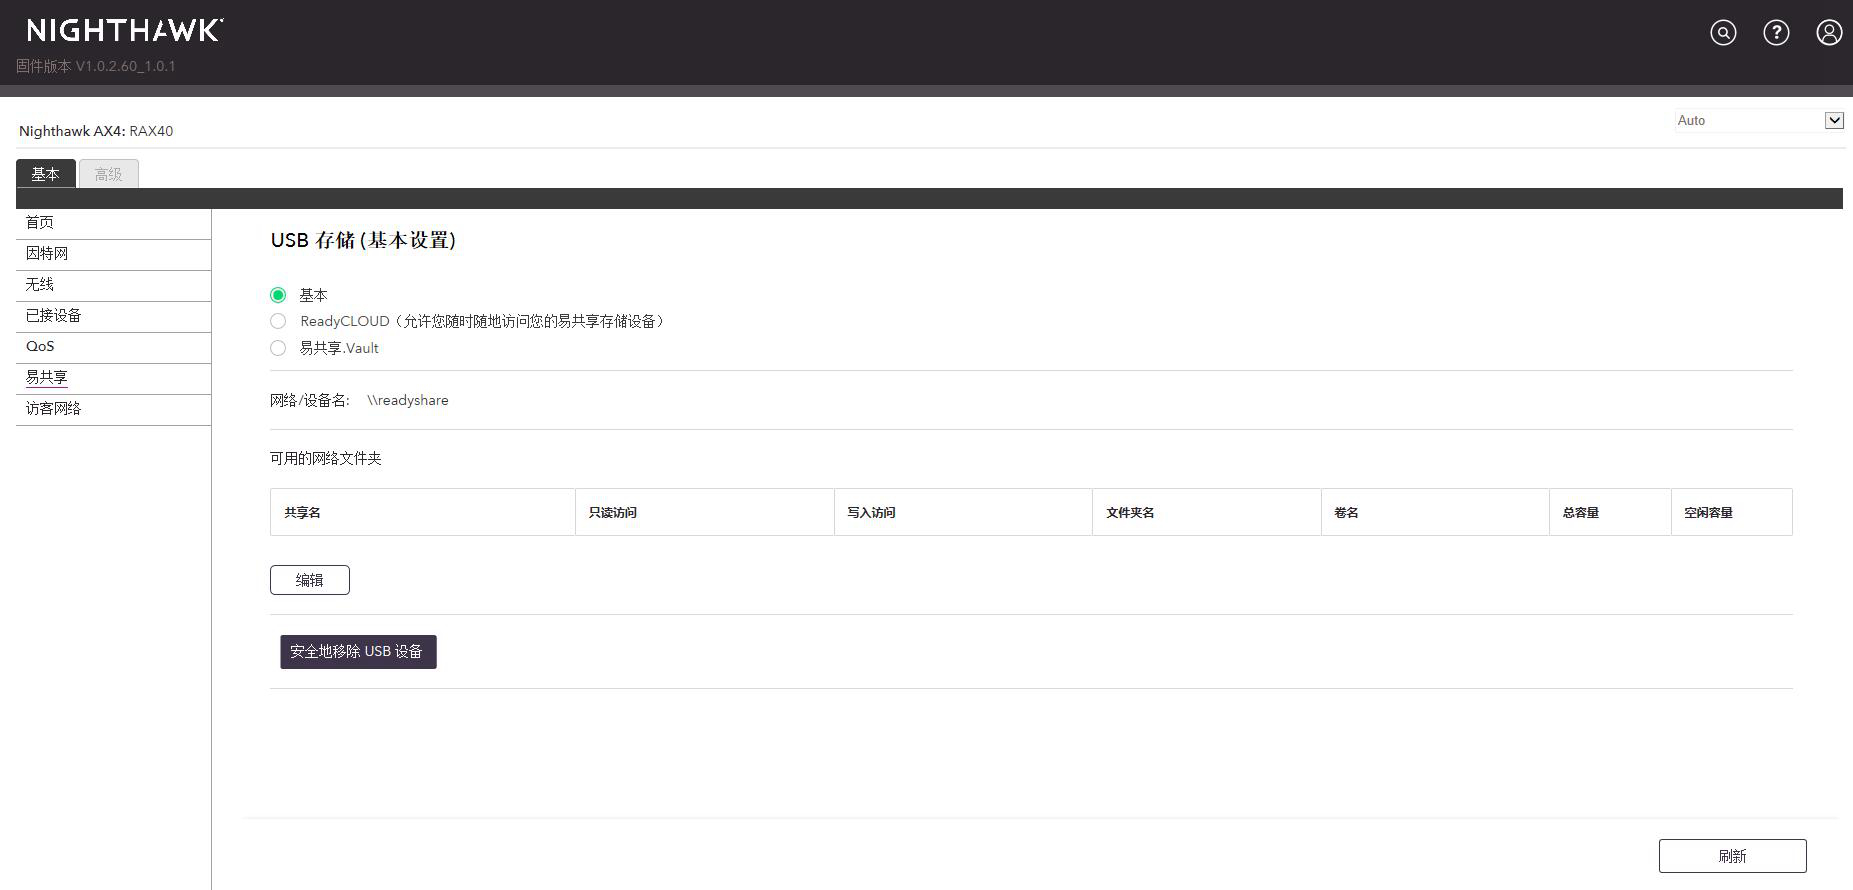Click the USB 存储 (基本设置) heading
The image size is (1853, 890).
pos(363,240)
